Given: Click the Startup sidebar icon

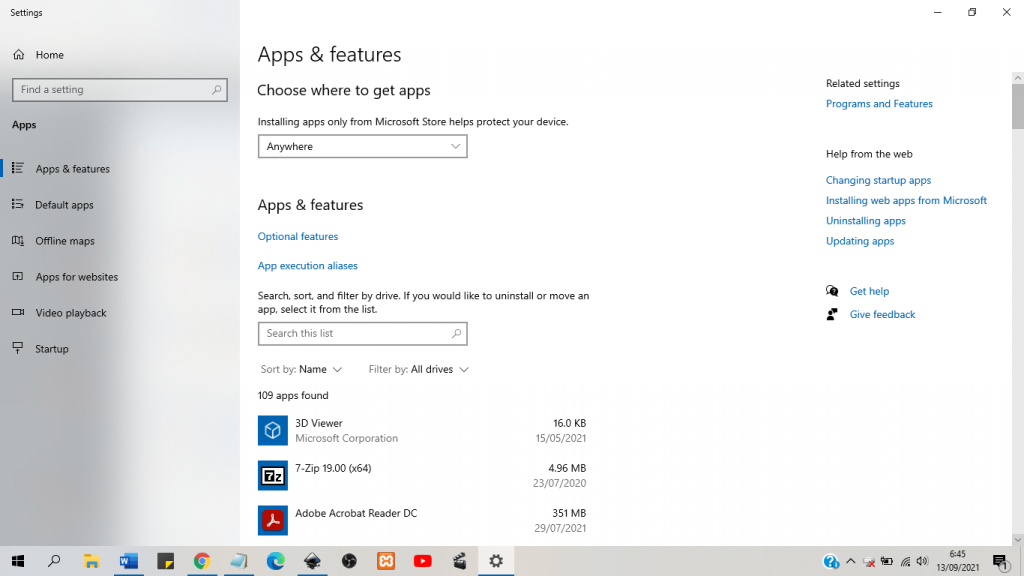Looking at the screenshot, I should [x=18, y=348].
